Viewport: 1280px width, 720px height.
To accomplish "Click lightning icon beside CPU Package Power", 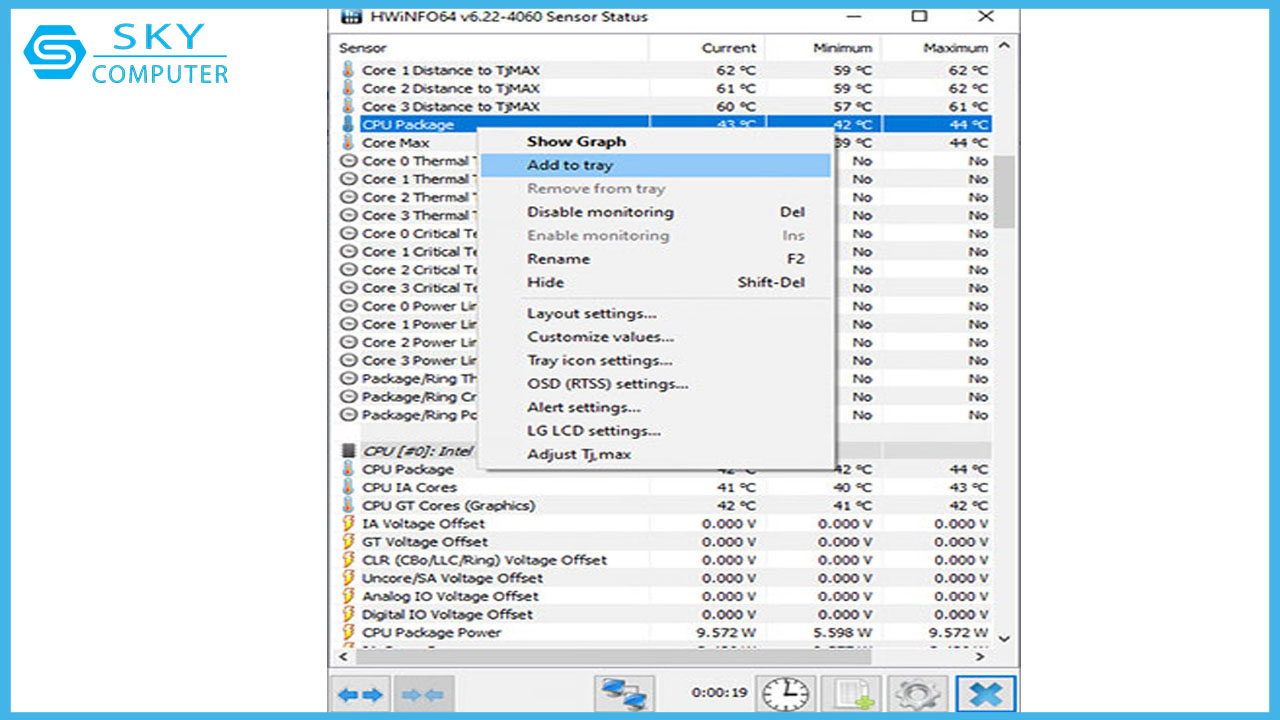I will click(x=348, y=632).
